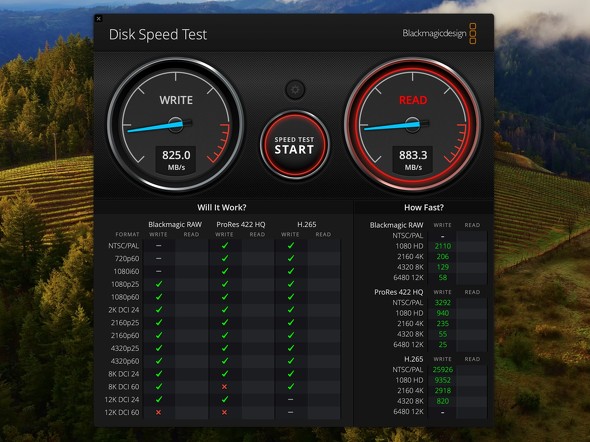Select Blackmagic RAW 6480 12K value 58
This screenshot has height=442, width=590.
[x=442, y=278]
